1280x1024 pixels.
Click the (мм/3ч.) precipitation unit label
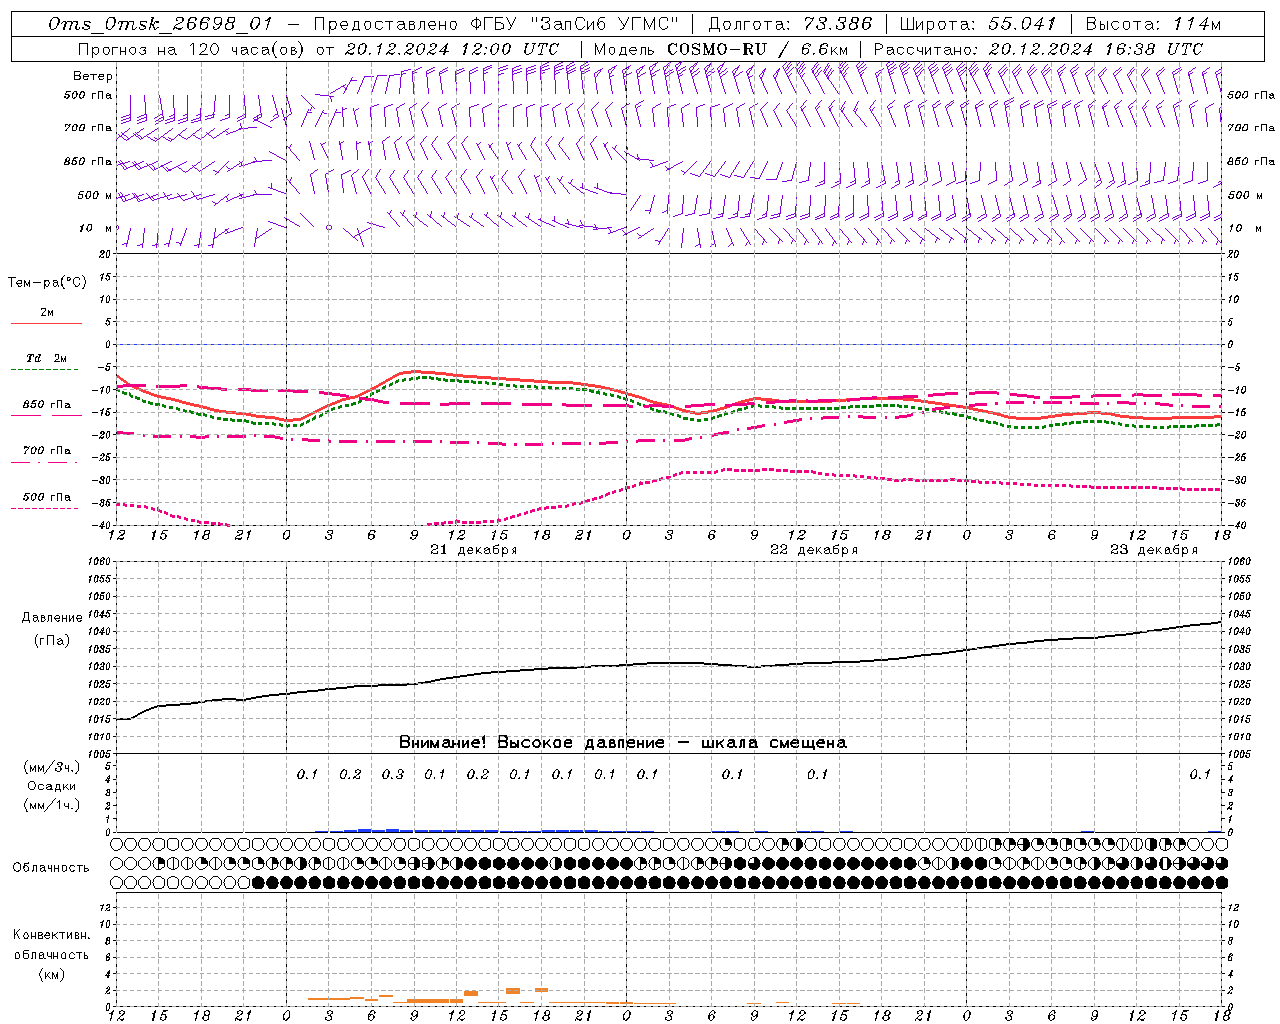click(52, 767)
